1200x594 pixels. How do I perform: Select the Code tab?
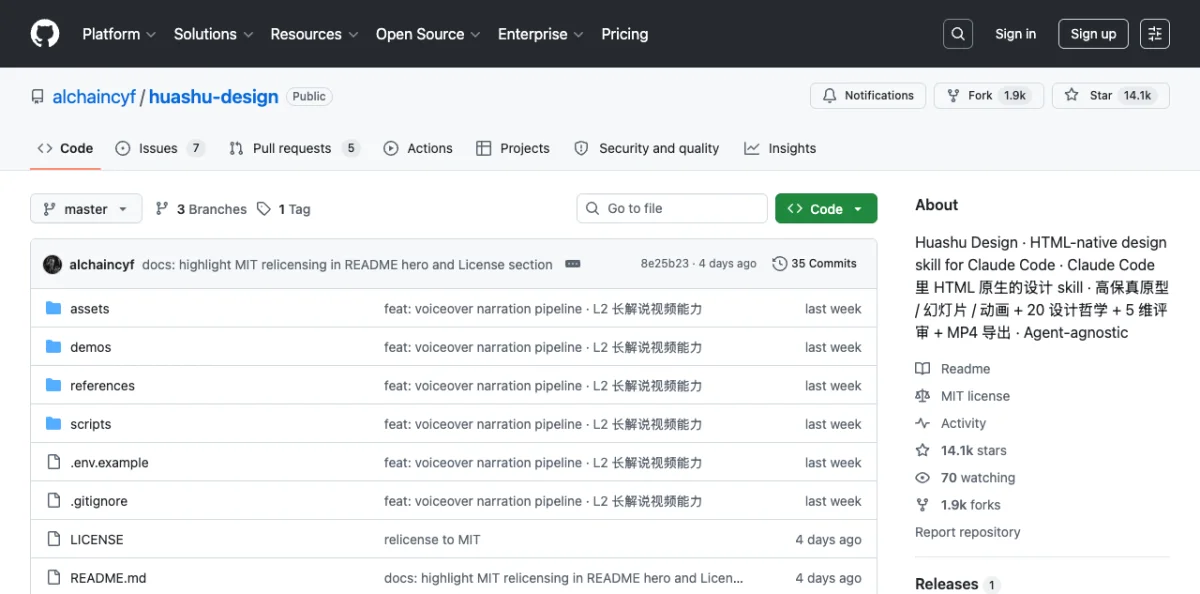point(65,148)
